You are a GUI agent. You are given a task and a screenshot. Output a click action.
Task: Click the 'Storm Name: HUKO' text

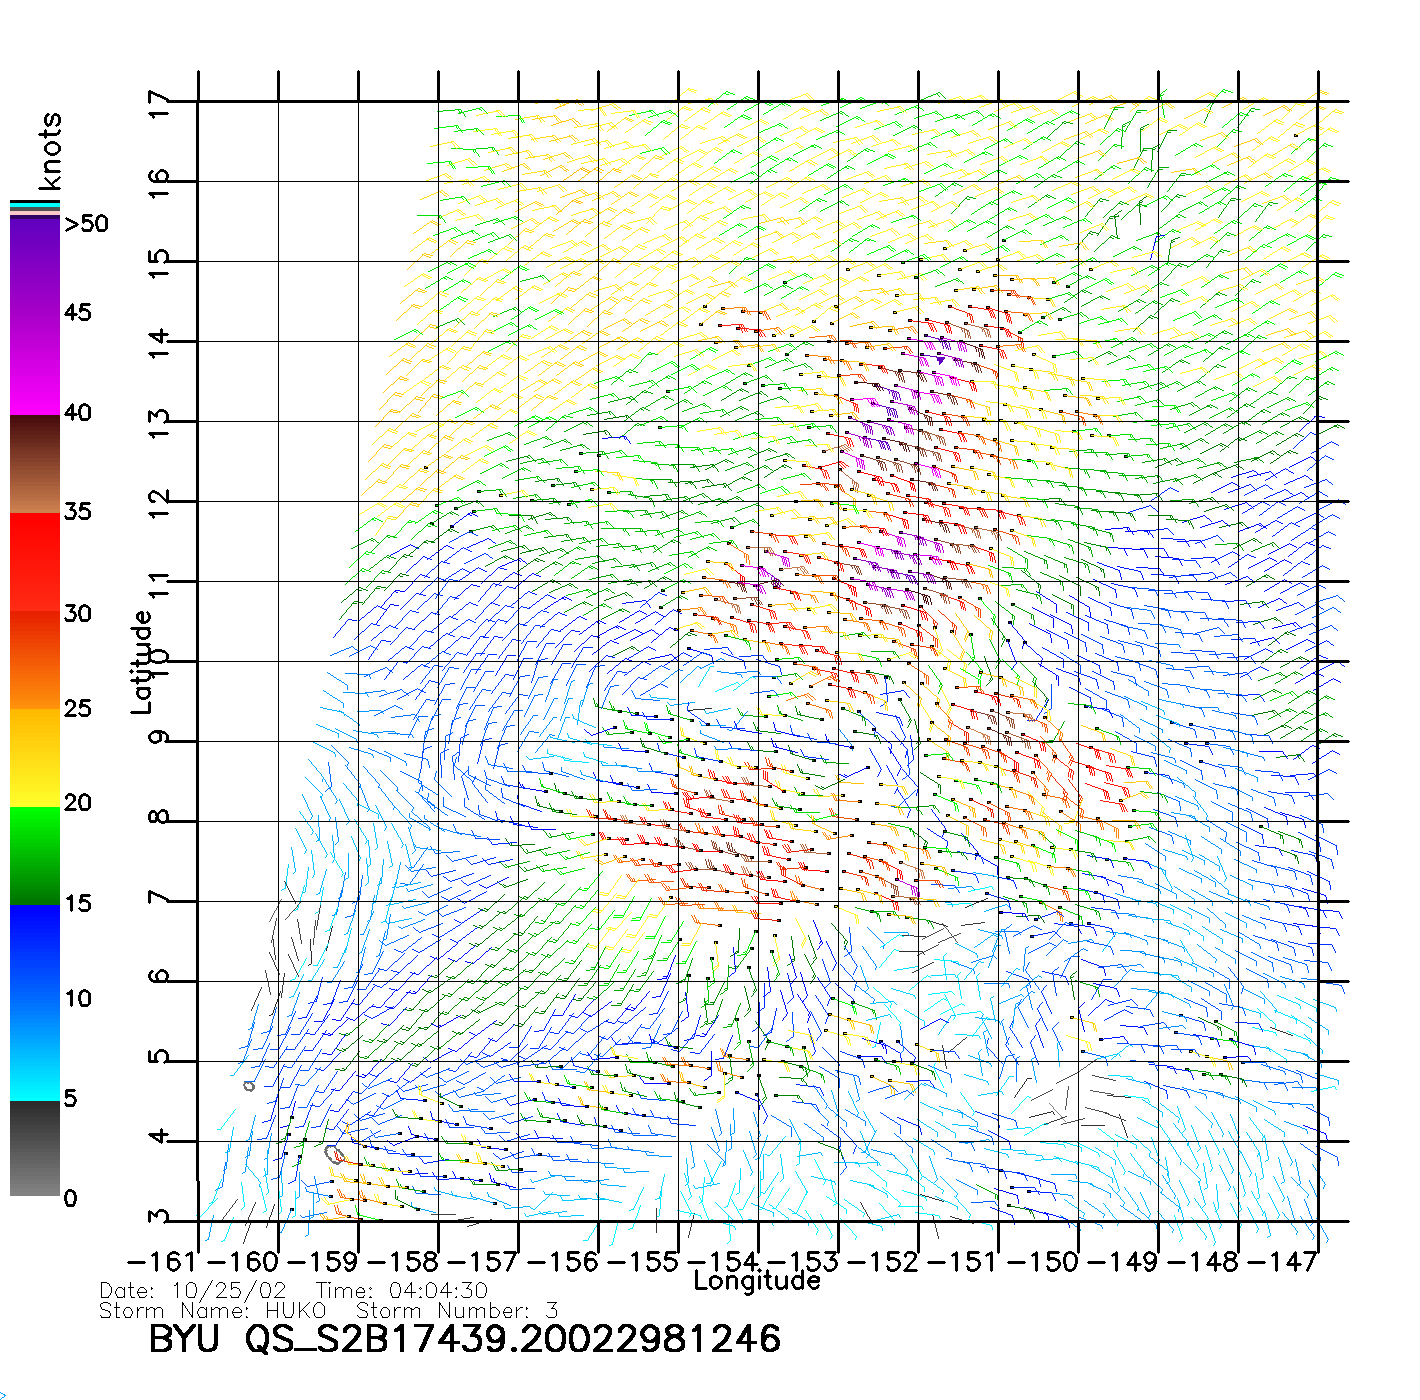[213, 1311]
